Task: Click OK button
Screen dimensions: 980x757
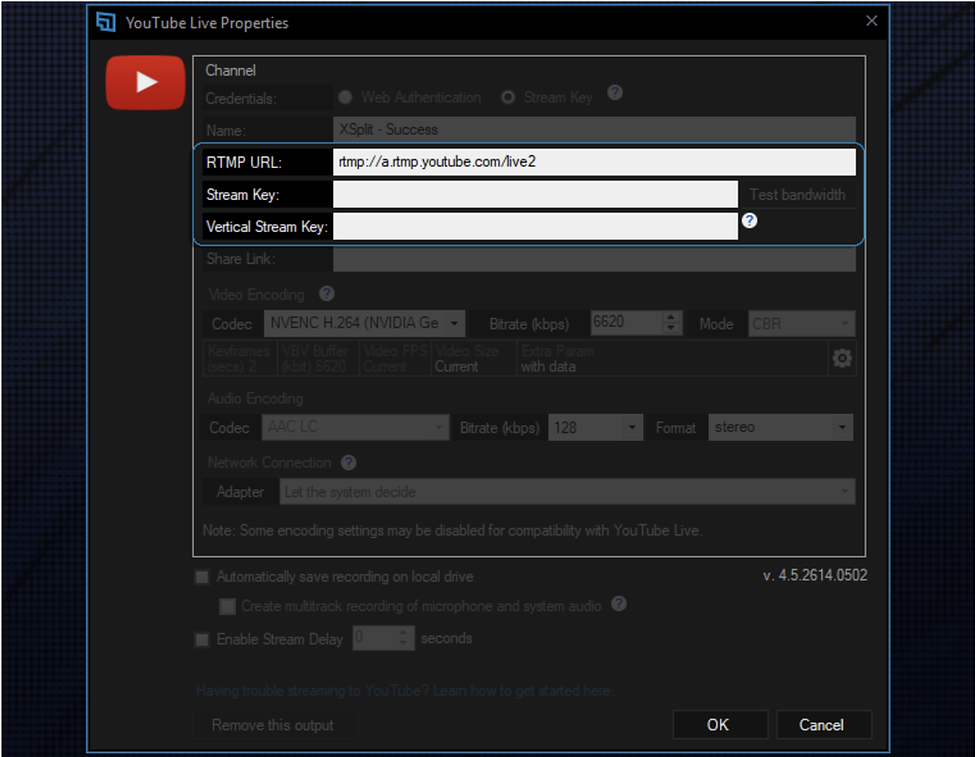Action: (x=719, y=724)
